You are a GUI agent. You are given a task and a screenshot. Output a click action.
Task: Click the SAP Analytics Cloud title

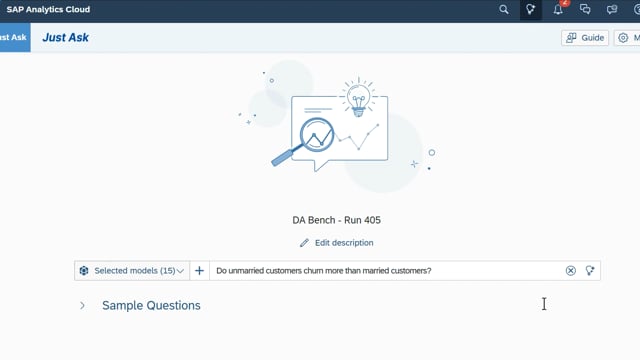coord(48,9)
